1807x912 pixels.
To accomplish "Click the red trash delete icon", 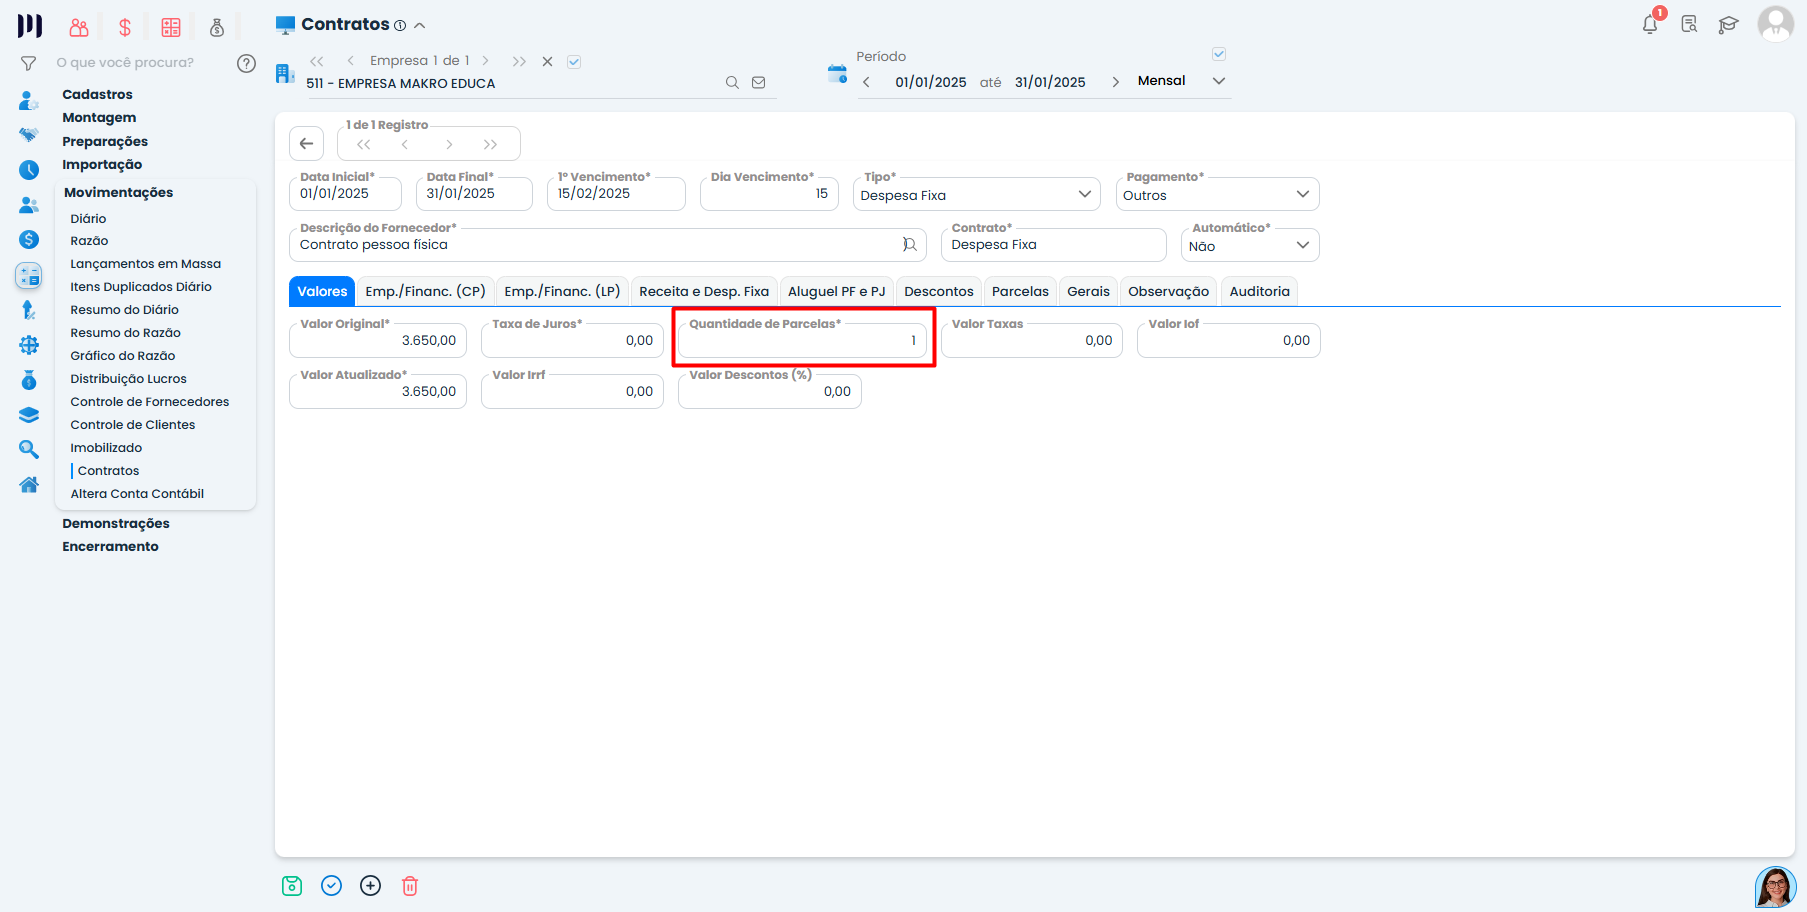I will [410, 886].
